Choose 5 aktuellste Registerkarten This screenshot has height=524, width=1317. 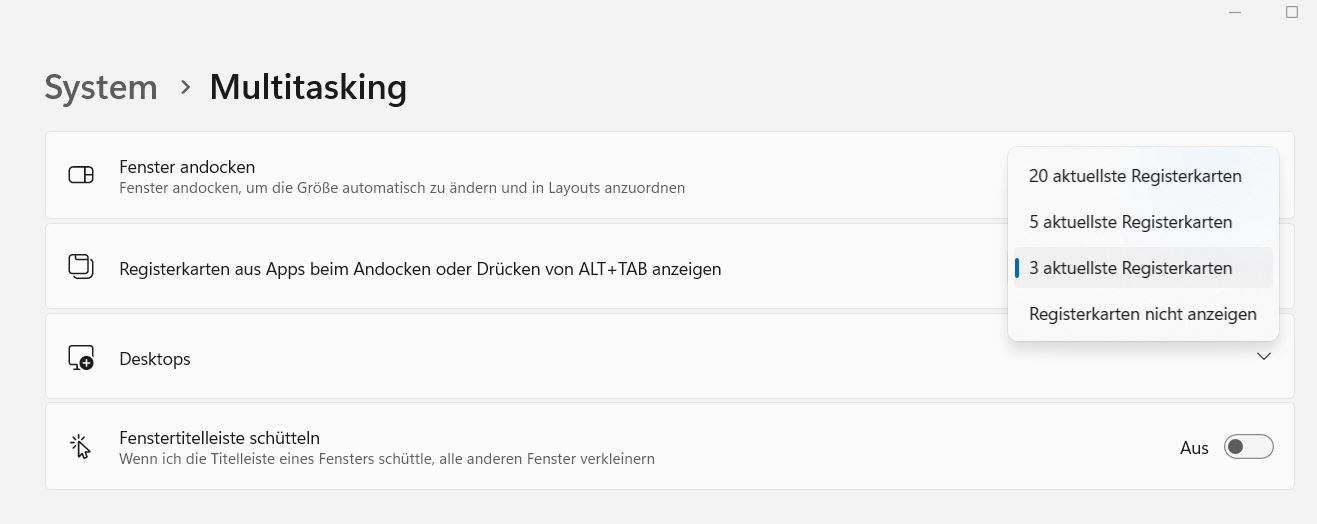(1130, 222)
